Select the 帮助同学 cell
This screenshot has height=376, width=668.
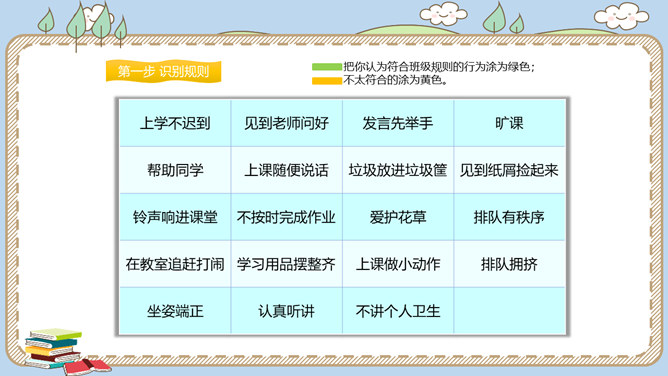click(175, 170)
